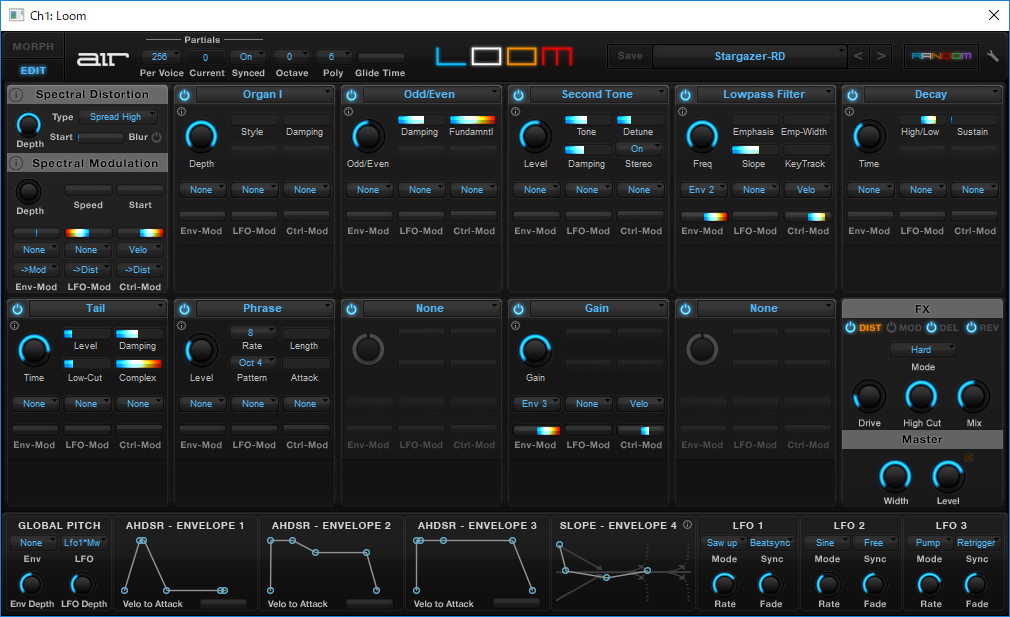Toggle the DIST effect power
This screenshot has width=1010, height=617.
coord(850,327)
